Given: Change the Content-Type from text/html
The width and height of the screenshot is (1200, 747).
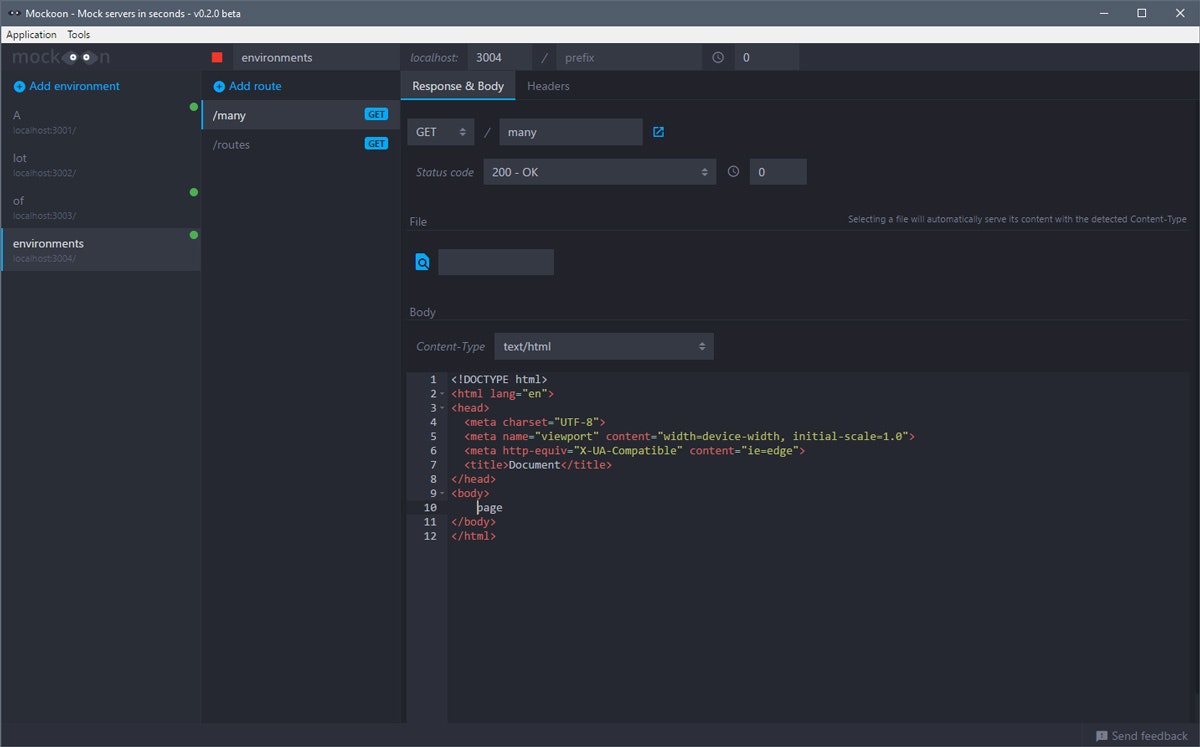Looking at the screenshot, I should [604, 345].
